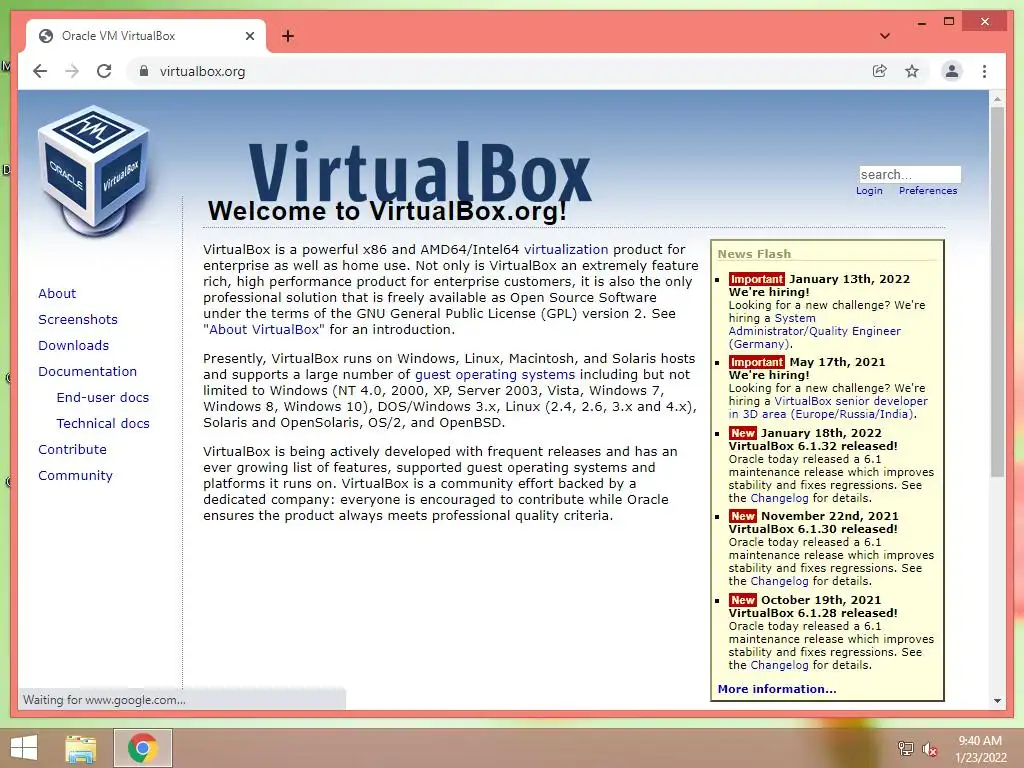Open Technical docs sidebar link

point(103,424)
